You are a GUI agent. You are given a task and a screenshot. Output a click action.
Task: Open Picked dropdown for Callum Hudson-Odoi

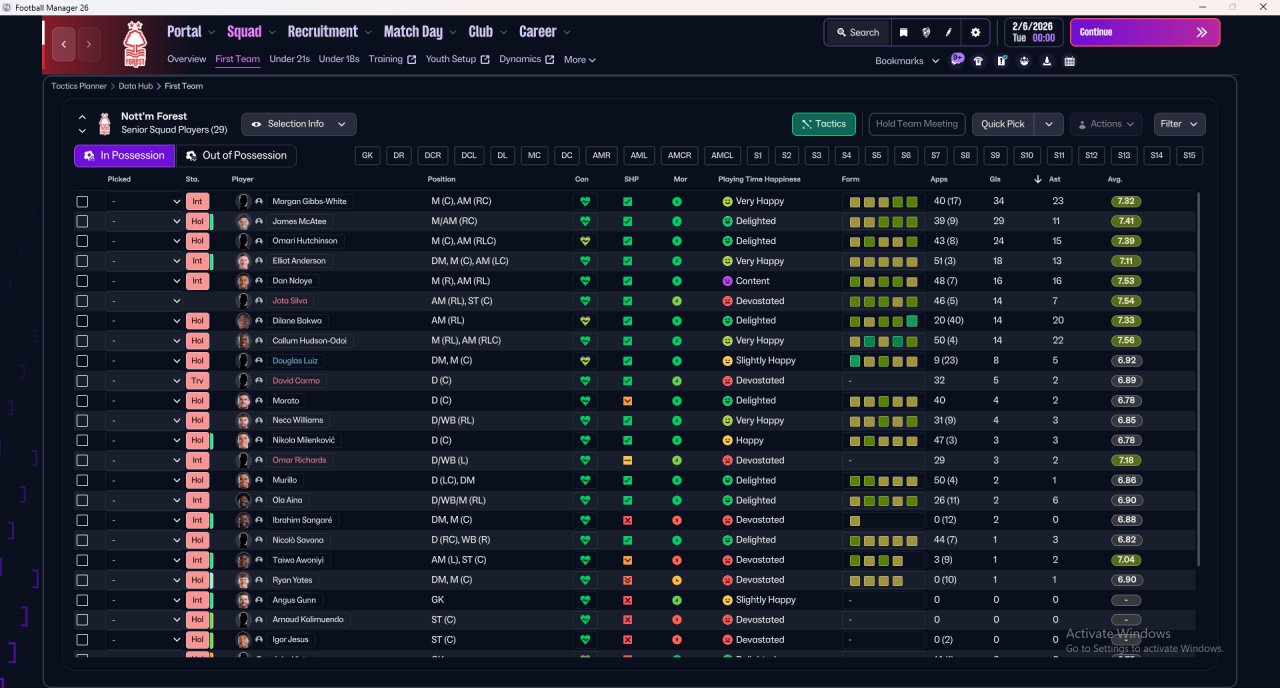click(144, 341)
